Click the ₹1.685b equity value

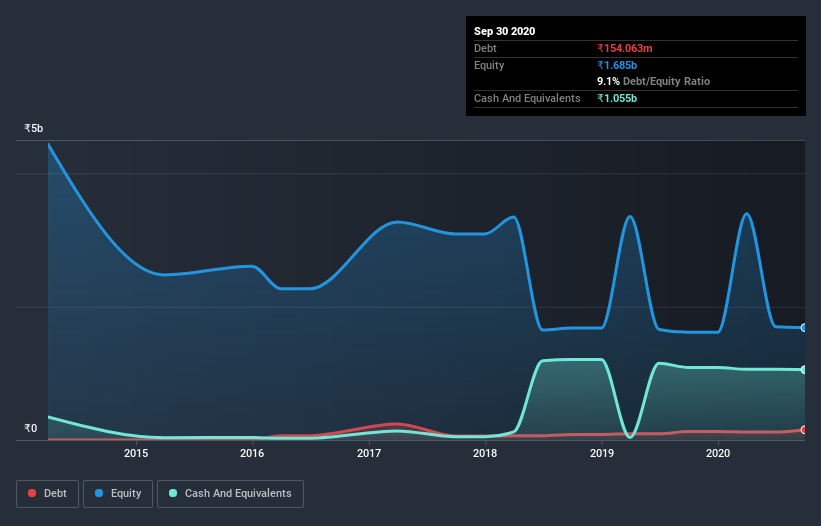point(617,65)
